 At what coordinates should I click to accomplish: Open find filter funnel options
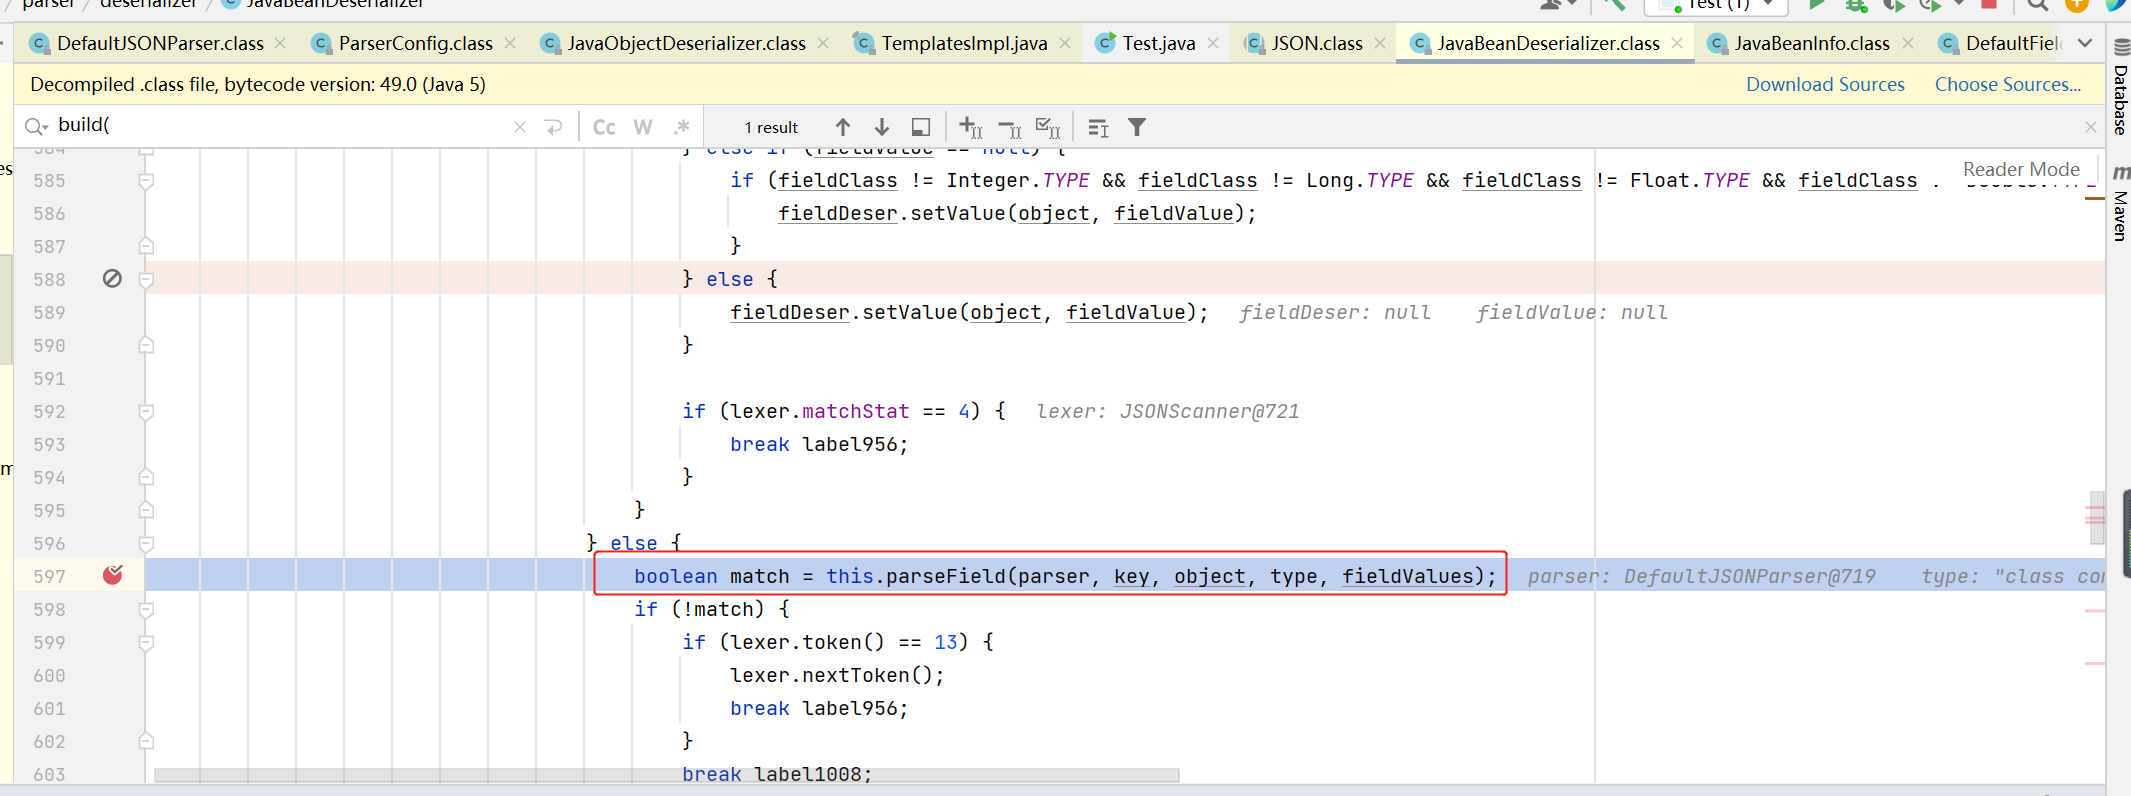1137,127
